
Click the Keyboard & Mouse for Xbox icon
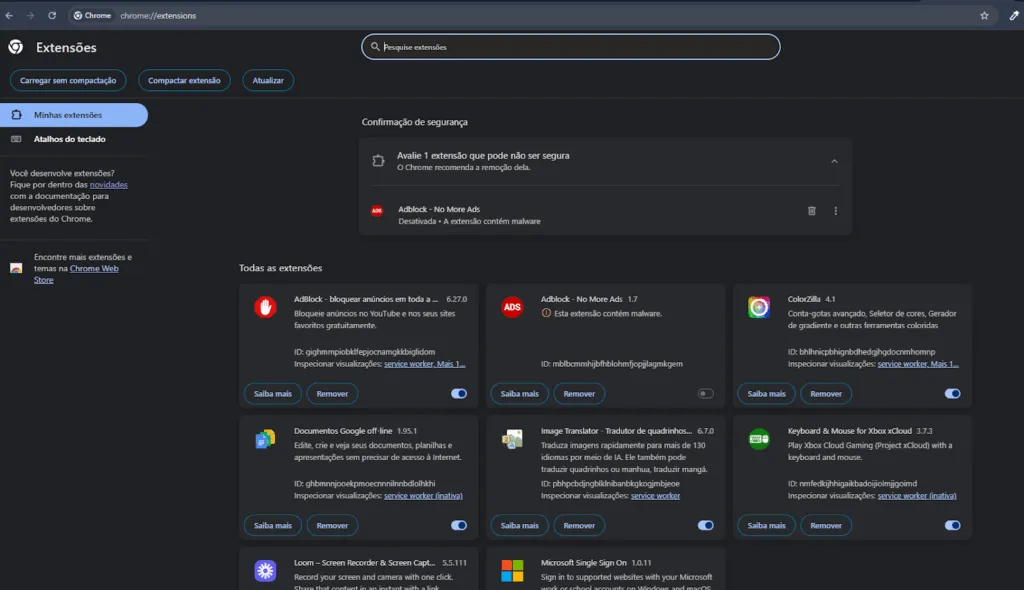point(759,439)
